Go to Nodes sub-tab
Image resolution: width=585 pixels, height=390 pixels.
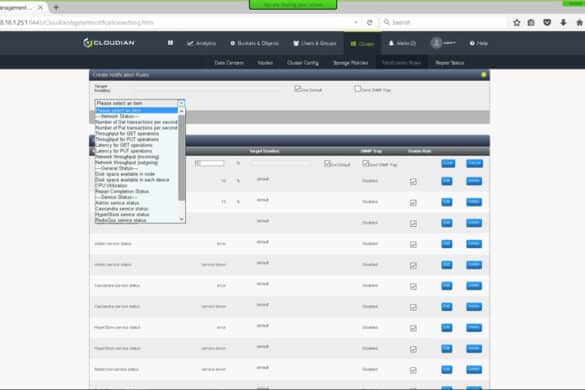(265, 63)
